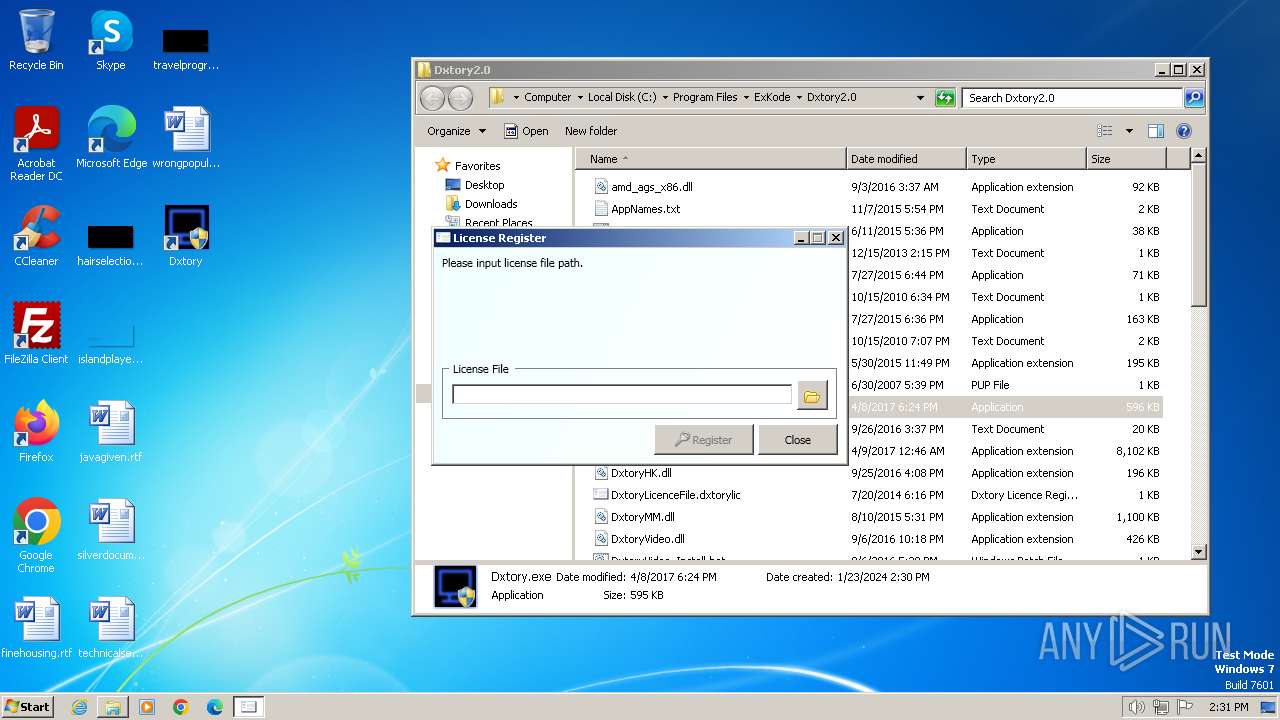Sort files by Date modified column header
Viewport: 1280px width, 720px height.
point(906,159)
